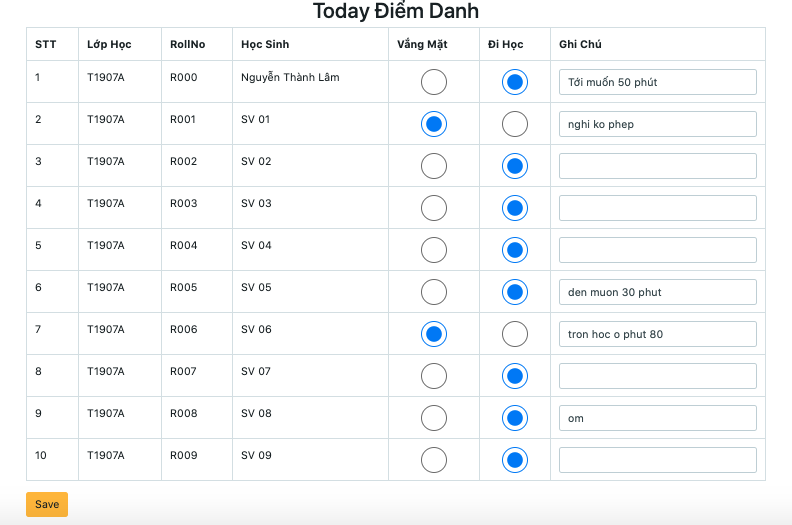Focus the 'nghi ko phep' note field
The image size is (792, 525).
coord(657,124)
